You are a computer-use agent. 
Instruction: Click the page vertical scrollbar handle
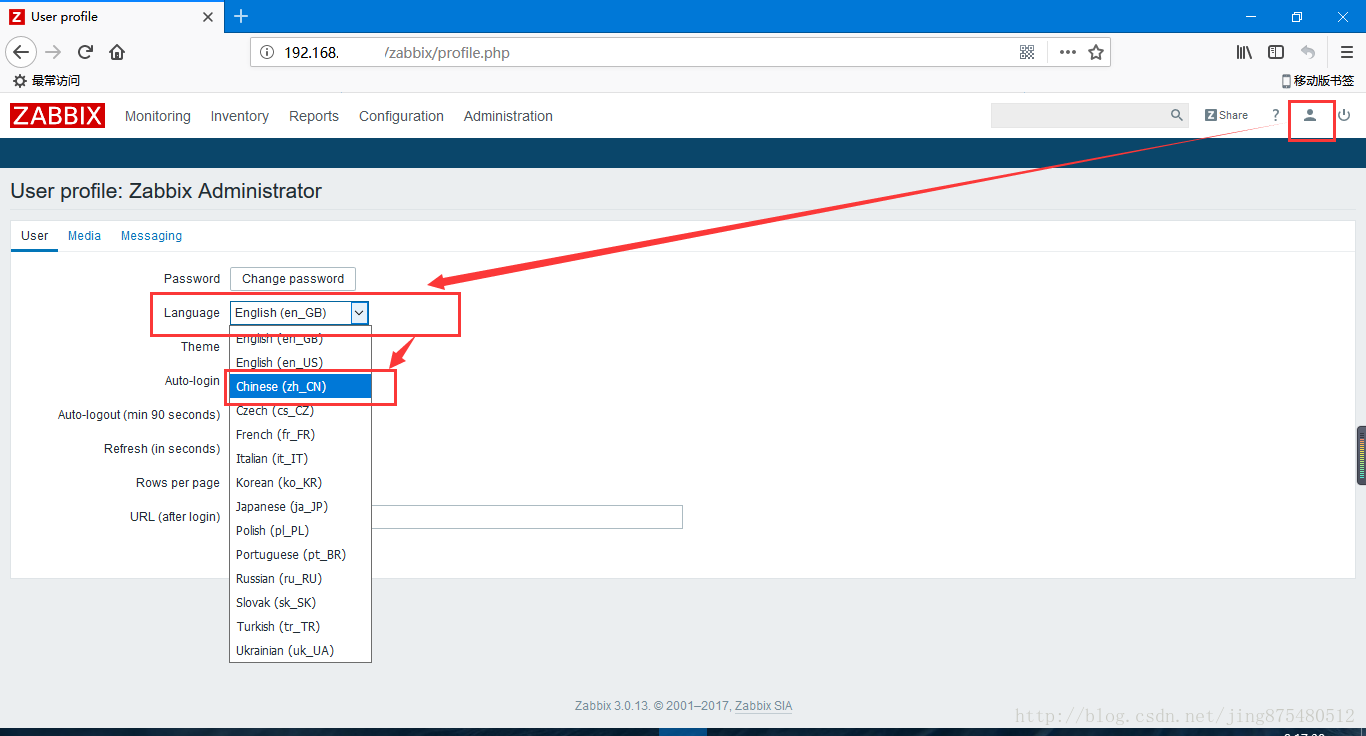1361,455
